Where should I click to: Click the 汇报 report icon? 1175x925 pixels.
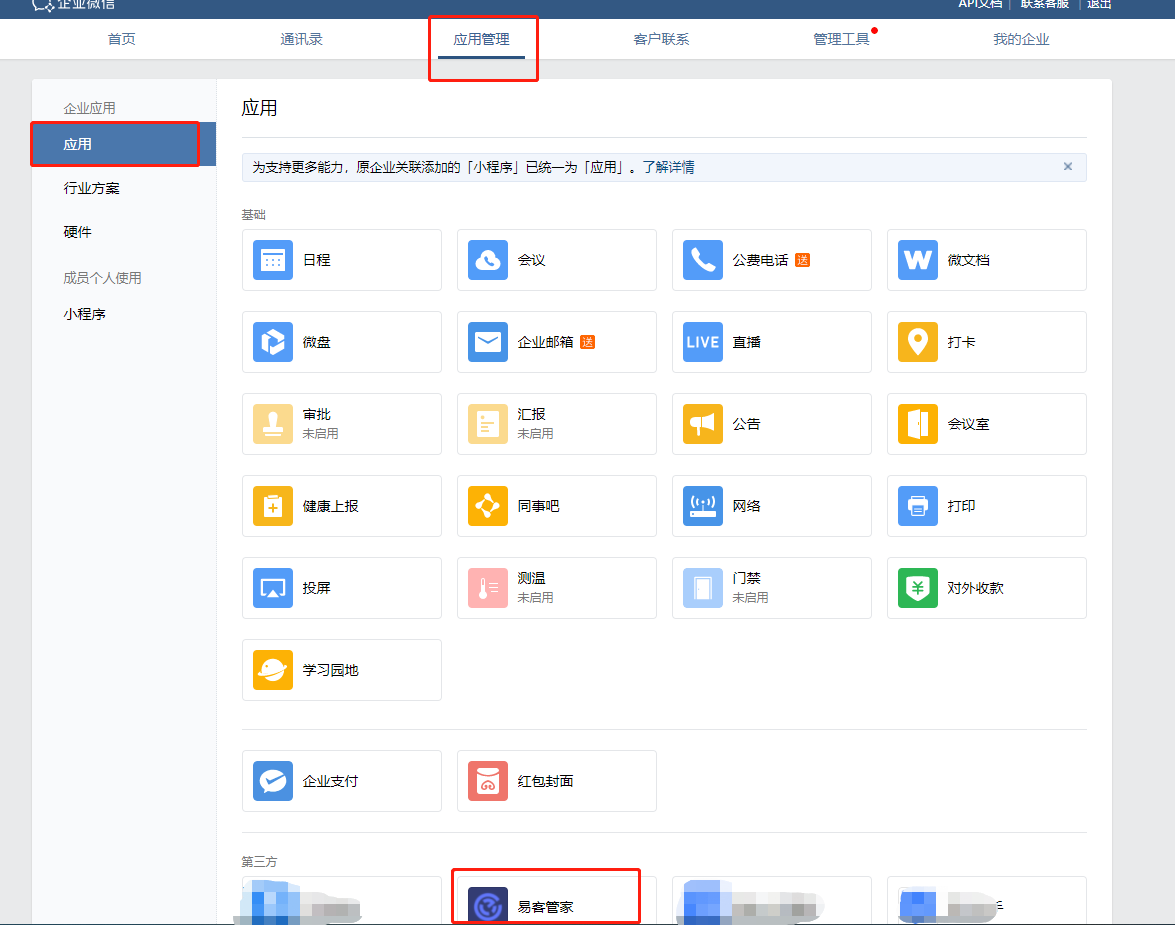488,424
